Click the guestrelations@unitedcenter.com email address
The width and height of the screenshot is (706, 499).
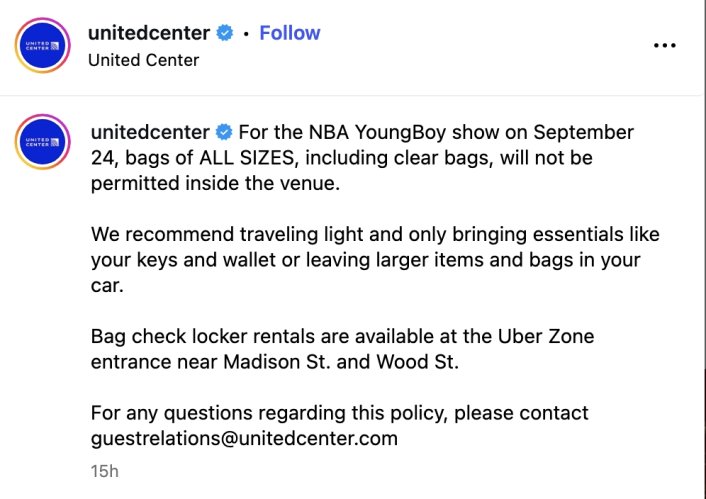click(244, 438)
